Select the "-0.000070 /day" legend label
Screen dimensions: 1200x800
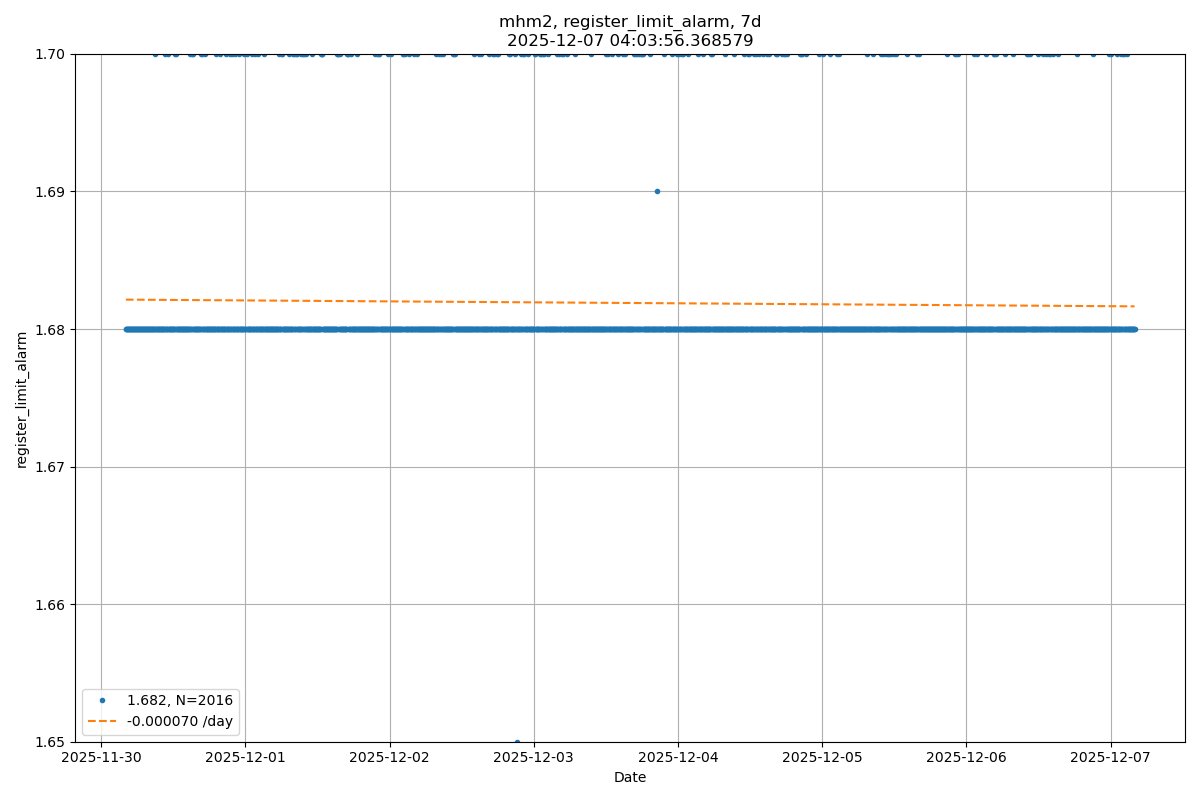click(x=180, y=721)
